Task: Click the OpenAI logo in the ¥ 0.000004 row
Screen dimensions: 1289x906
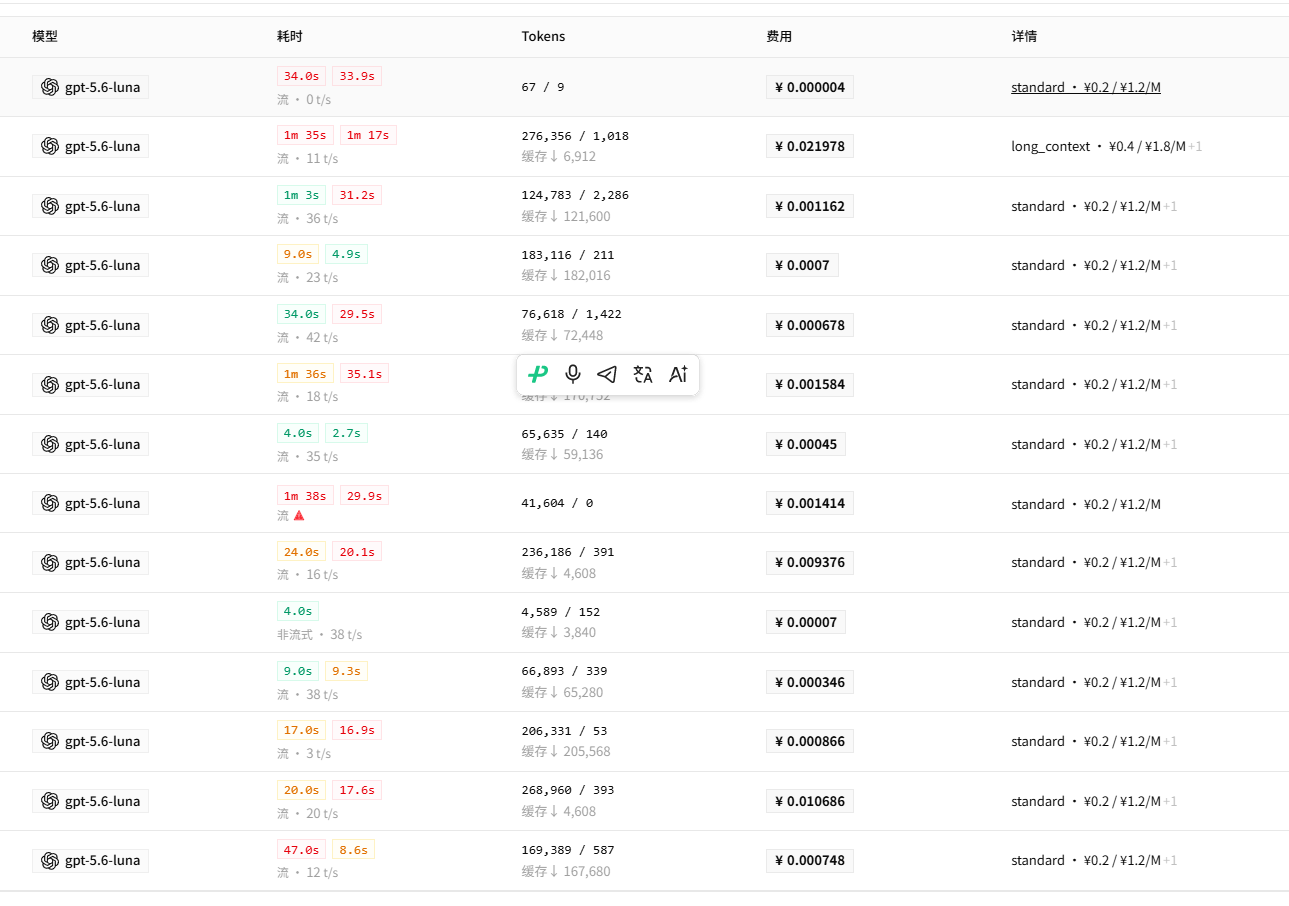Action: 50,87
